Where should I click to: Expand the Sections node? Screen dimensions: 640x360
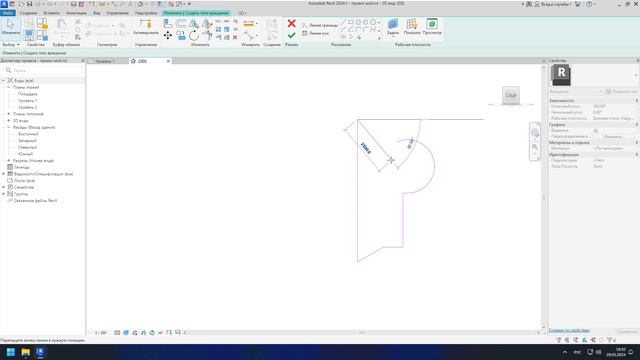click(9, 160)
